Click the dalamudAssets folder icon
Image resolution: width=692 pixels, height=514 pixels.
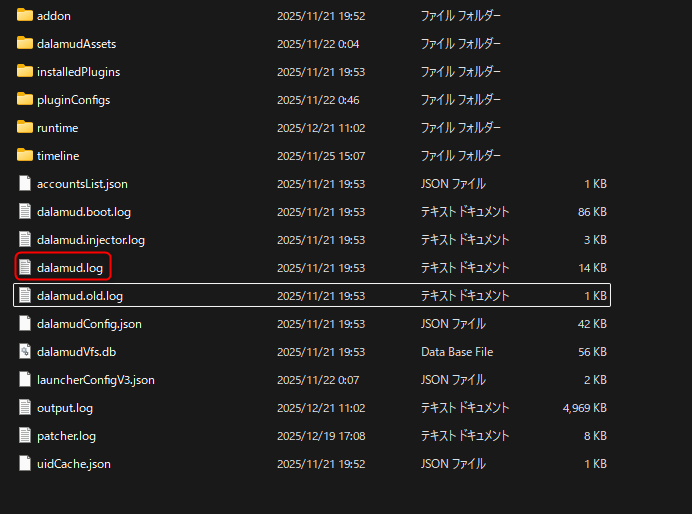point(25,44)
